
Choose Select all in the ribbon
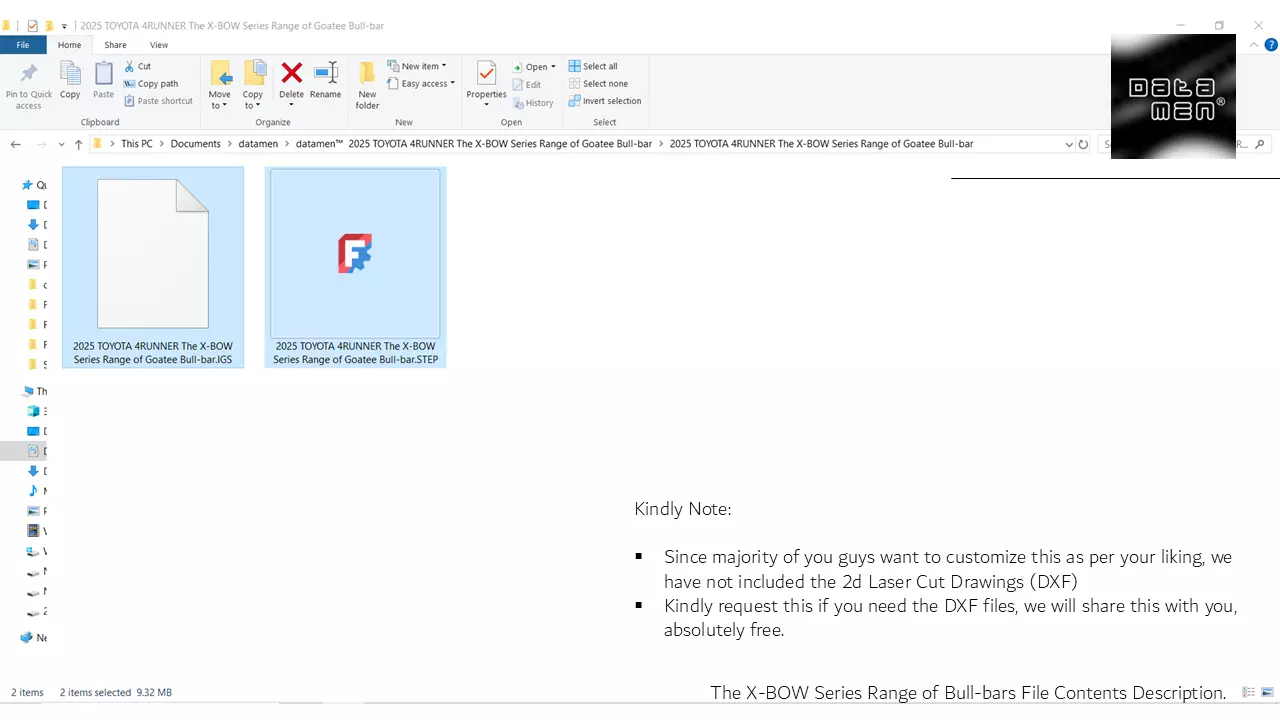pyautogui.click(x=593, y=66)
